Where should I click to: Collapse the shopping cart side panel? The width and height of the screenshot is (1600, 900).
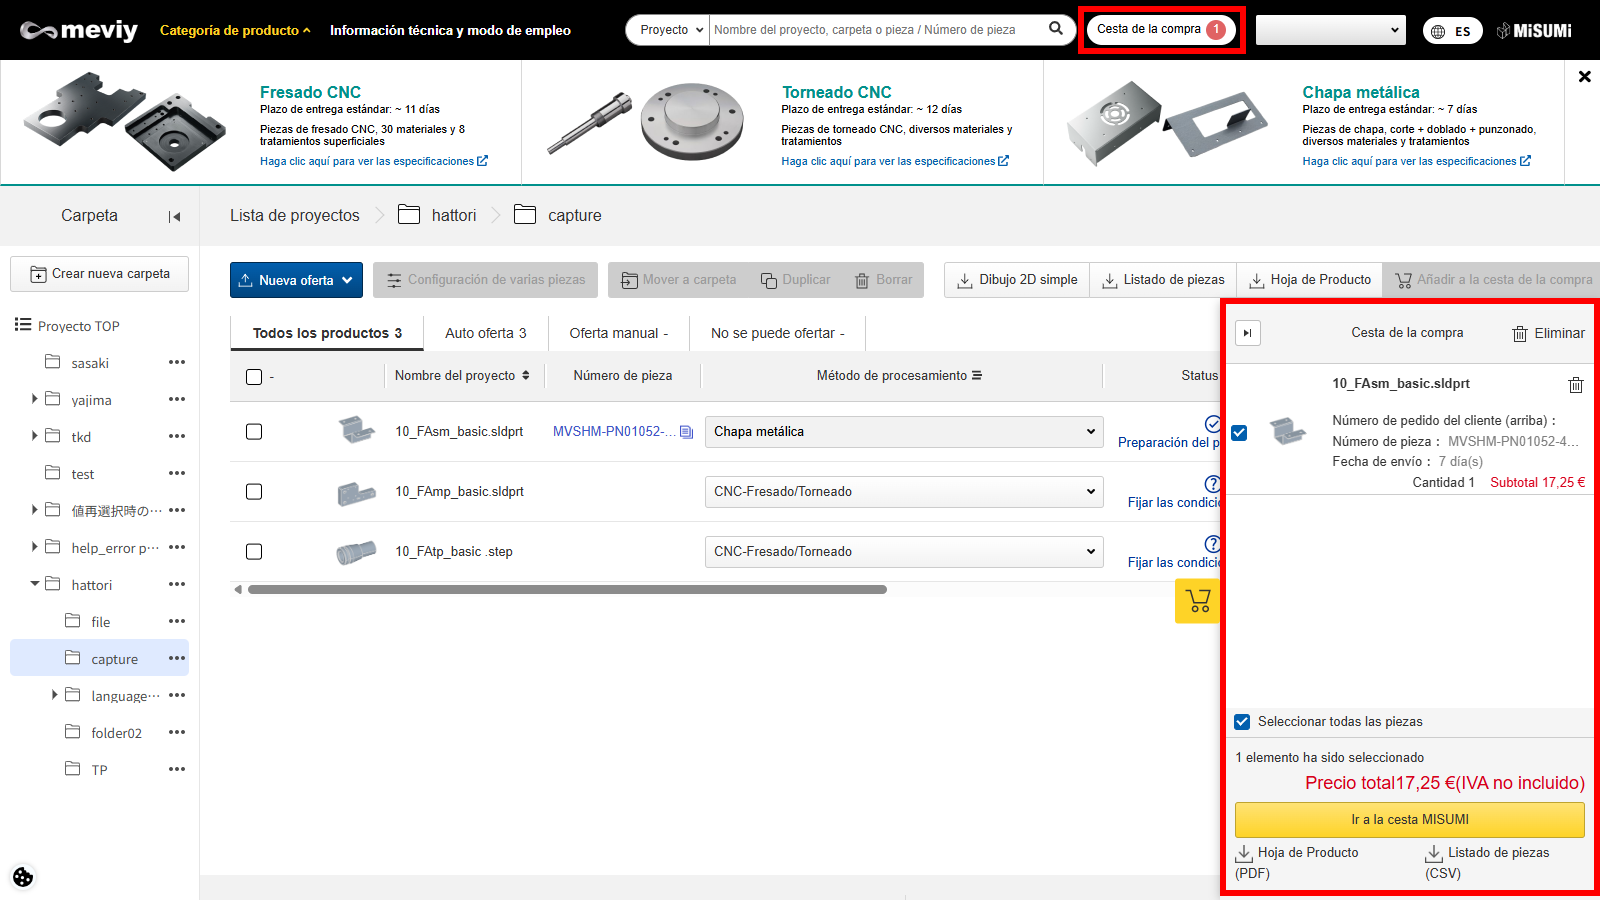1247,333
